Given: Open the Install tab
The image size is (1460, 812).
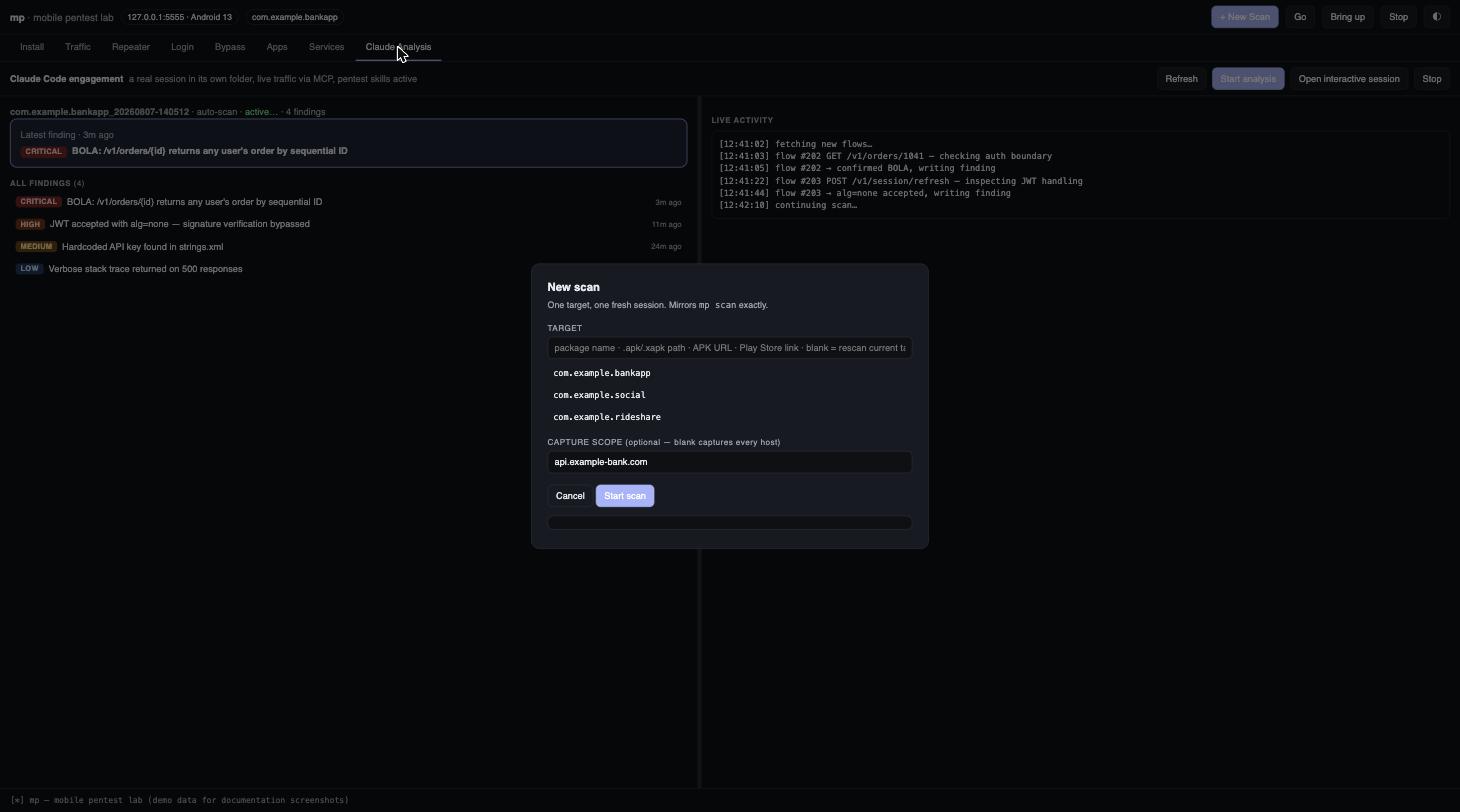Looking at the screenshot, I should [32, 47].
